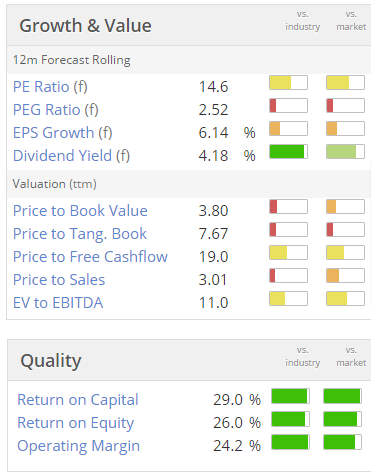Image resolution: width=371 pixels, height=474 pixels.
Task: Open the Price to Sales link
Action: click(59, 280)
